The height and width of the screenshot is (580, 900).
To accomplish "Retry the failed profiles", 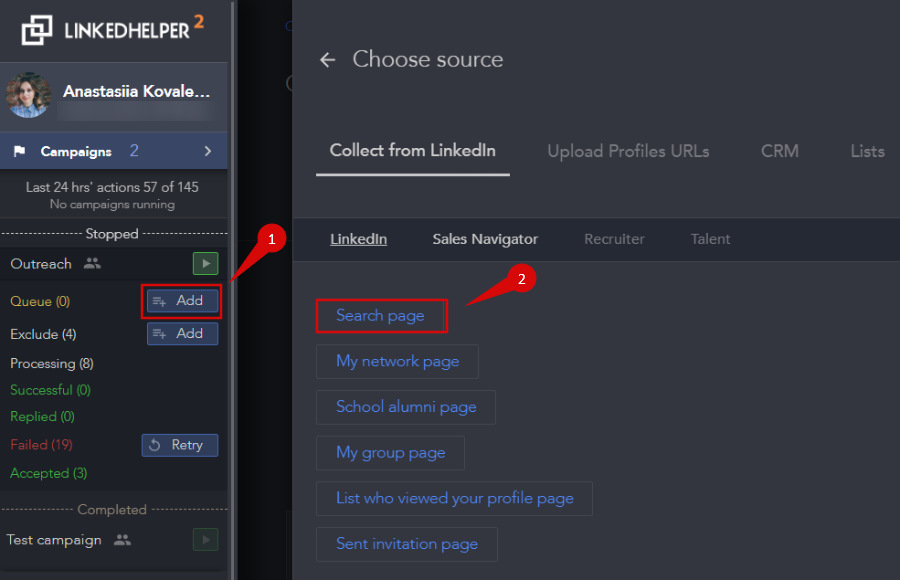I will coord(180,445).
